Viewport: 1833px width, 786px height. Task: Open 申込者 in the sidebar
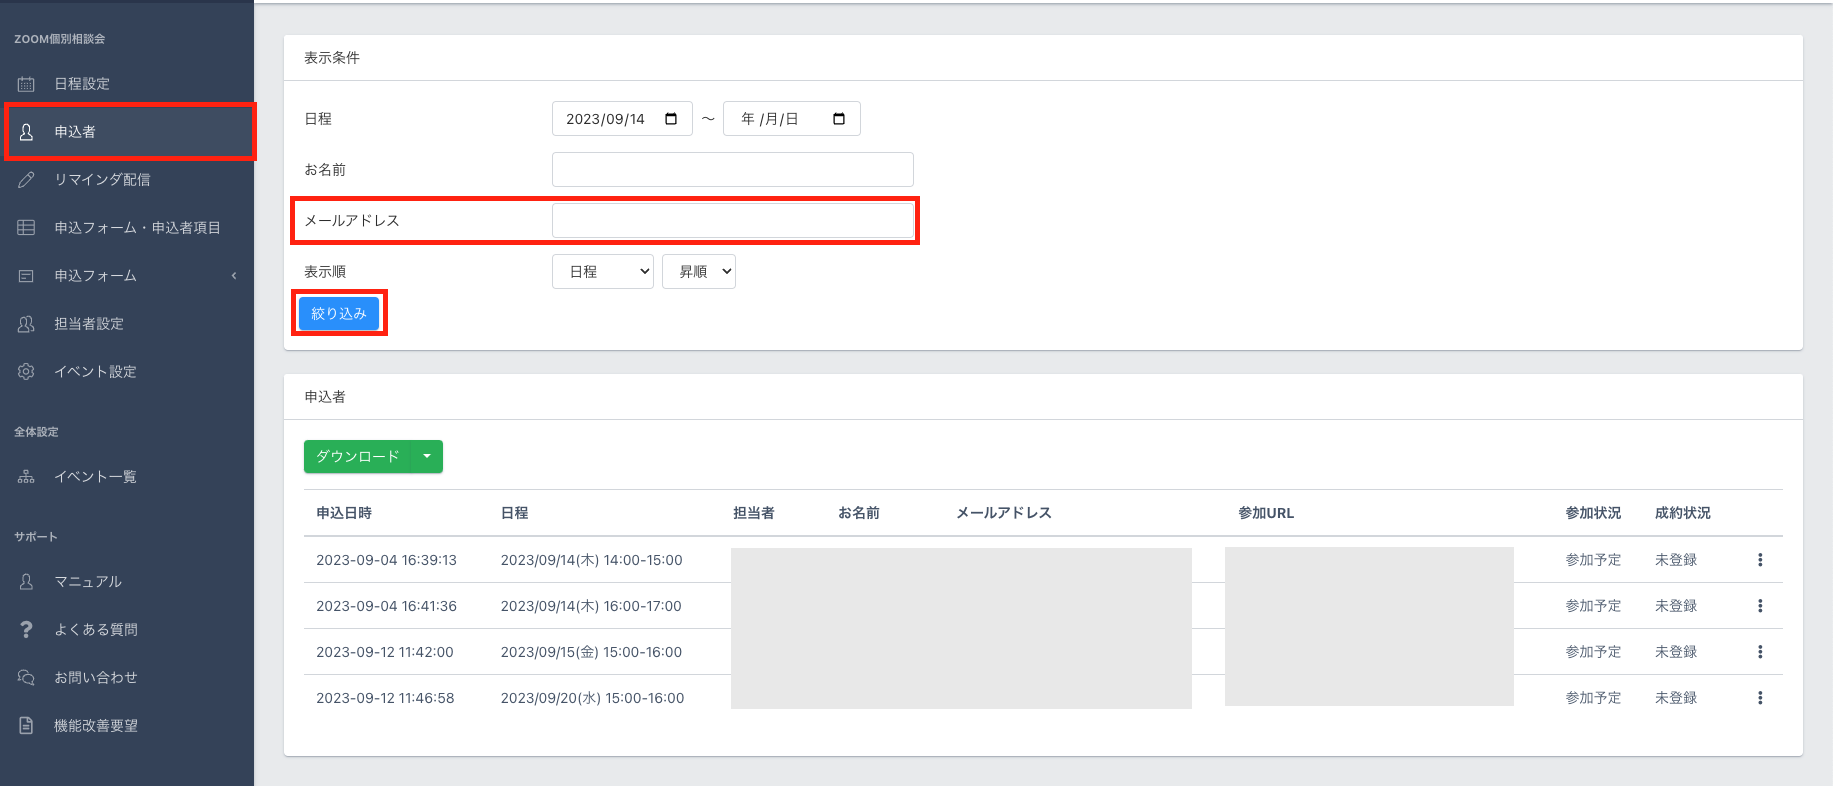75,132
